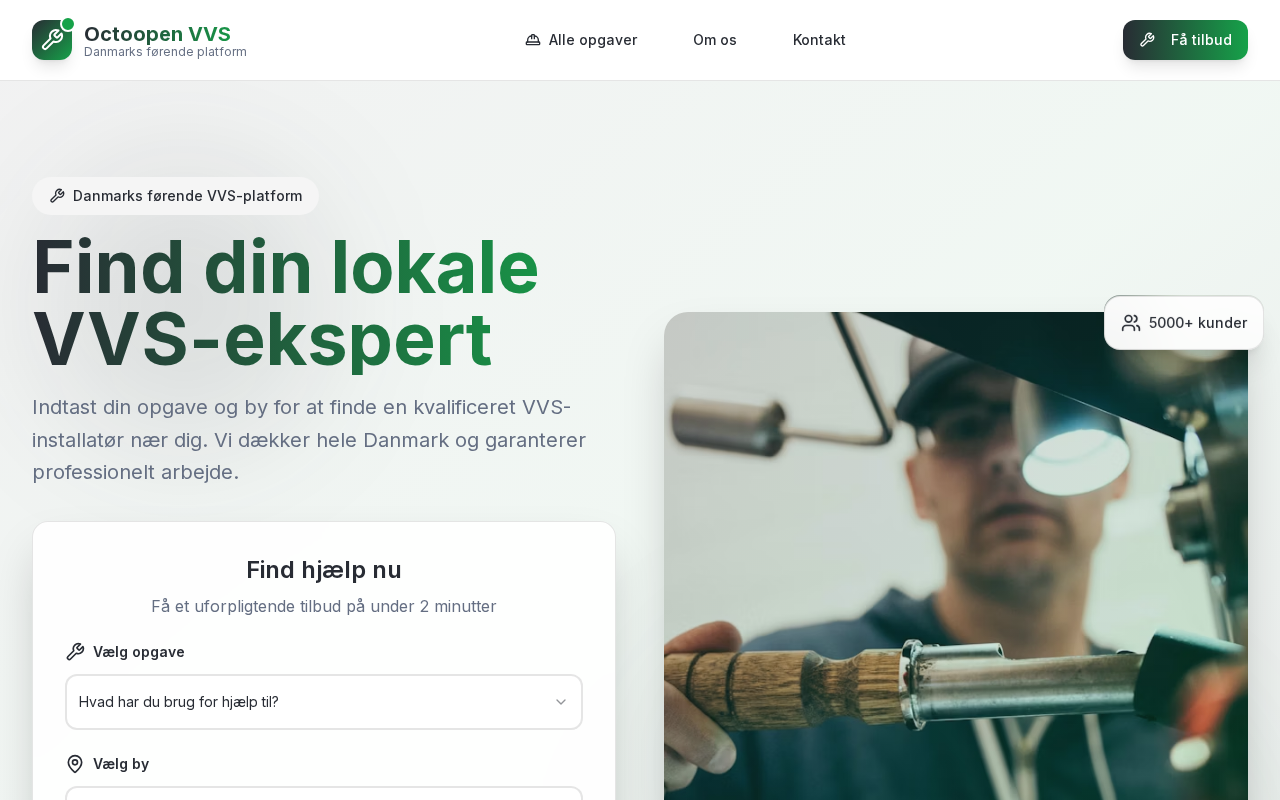Click the map pin icon next to Vælg by

75,764
